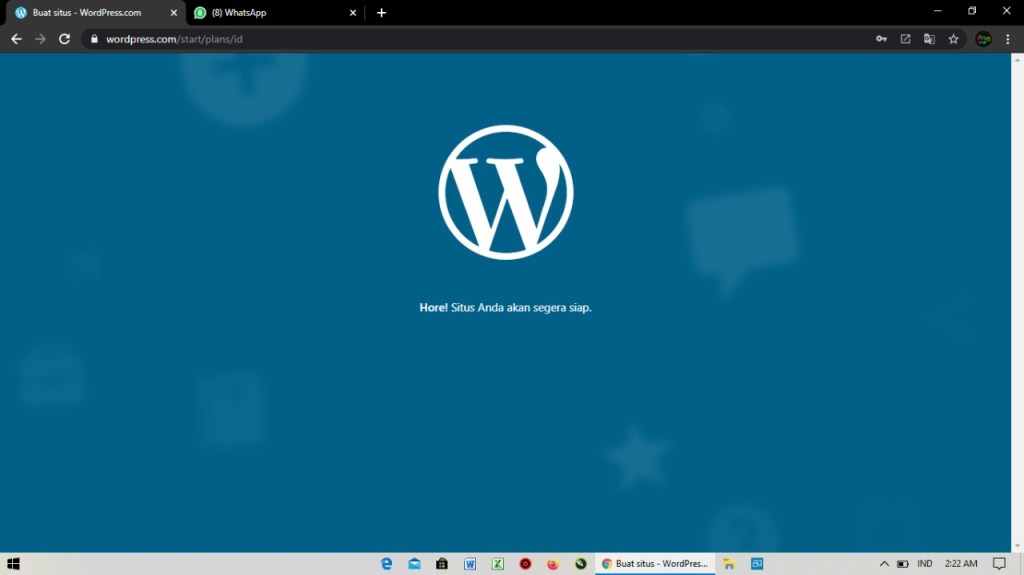Select the Buat situs WordPress.com tab
Viewport: 1024px width, 575px height.
click(90, 13)
